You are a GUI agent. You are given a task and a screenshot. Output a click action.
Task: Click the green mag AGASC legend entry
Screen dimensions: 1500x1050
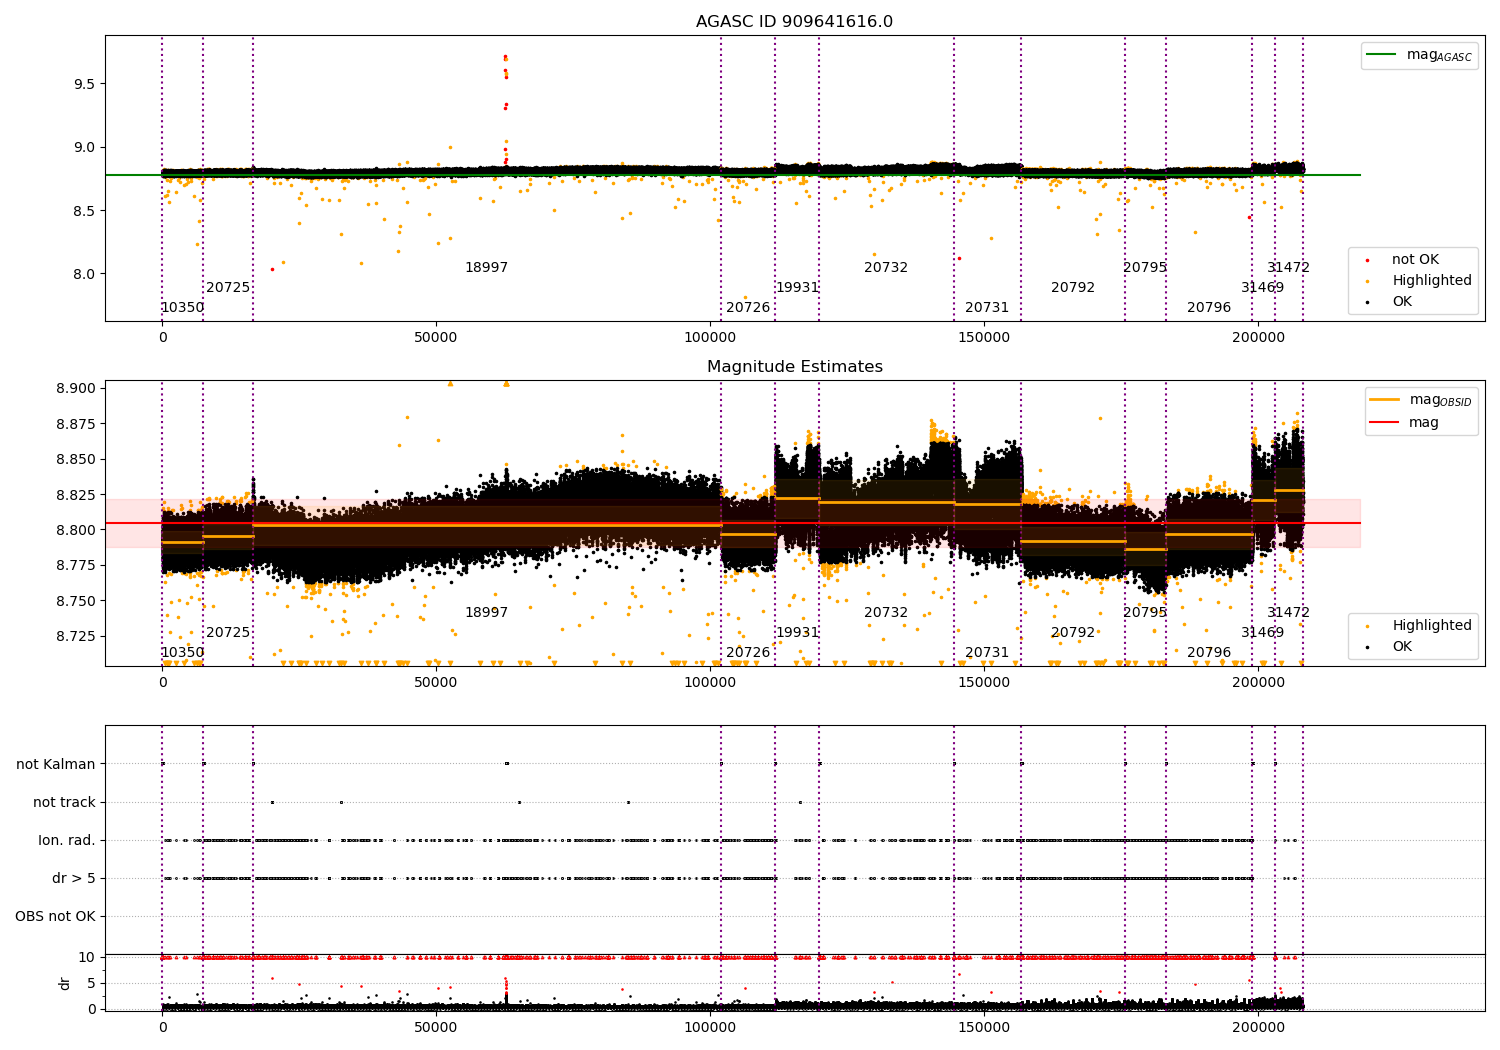point(1419,55)
